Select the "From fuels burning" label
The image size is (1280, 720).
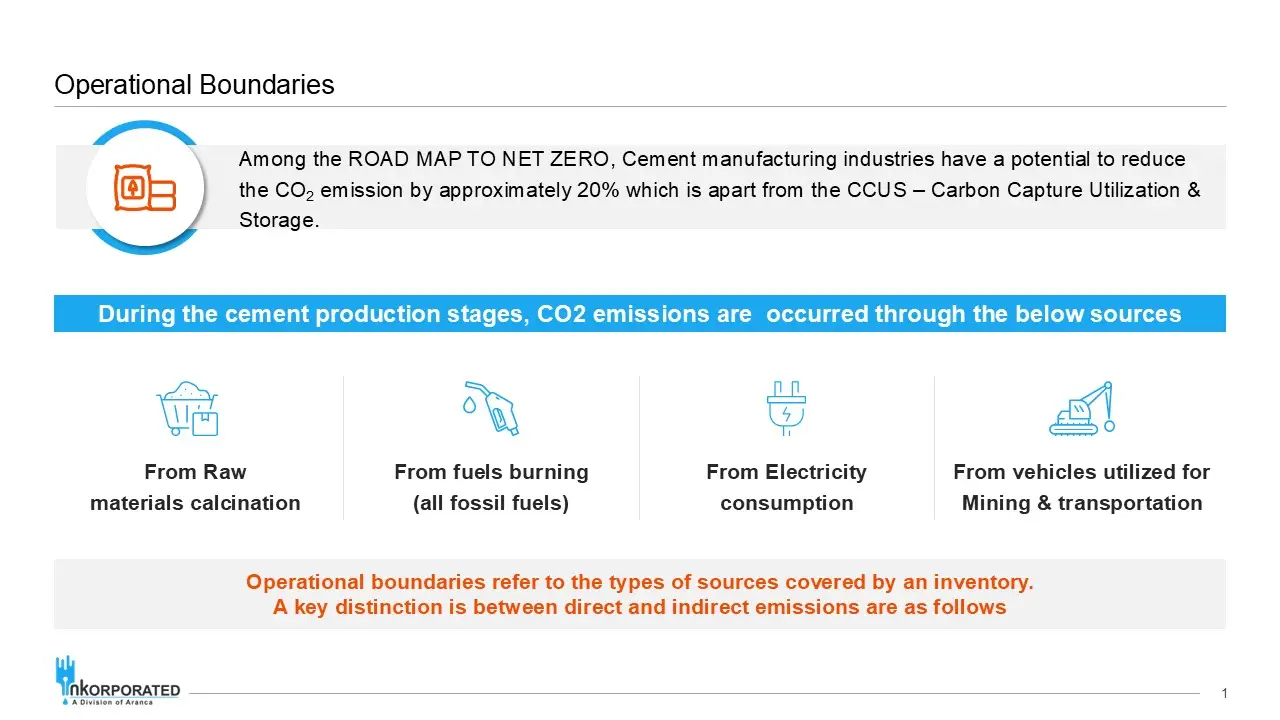(491, 472)
